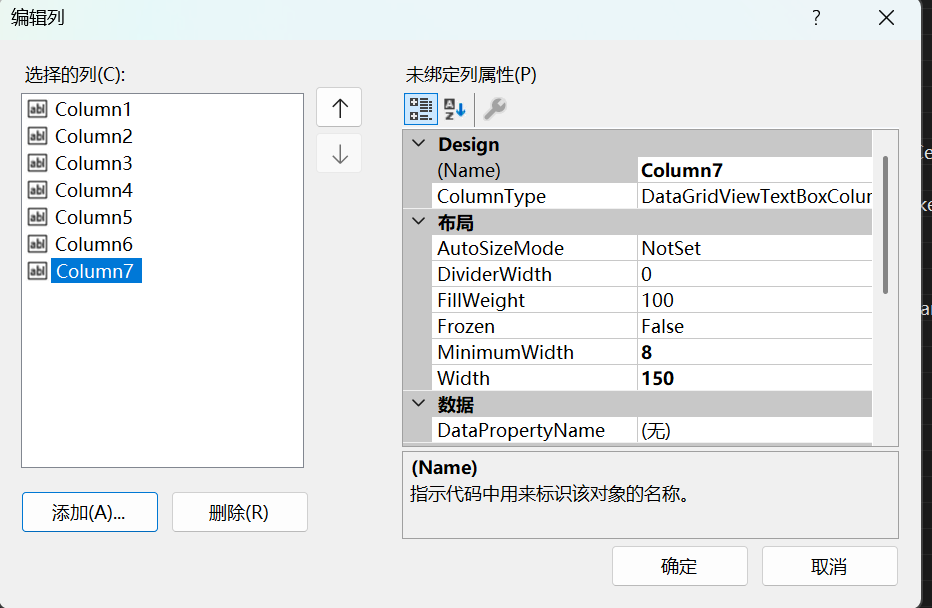This screenshot has width=932, height=608.
Task: Click the down arrow to reorder columns
Action: pyautogui.click(x=340, y=153)
